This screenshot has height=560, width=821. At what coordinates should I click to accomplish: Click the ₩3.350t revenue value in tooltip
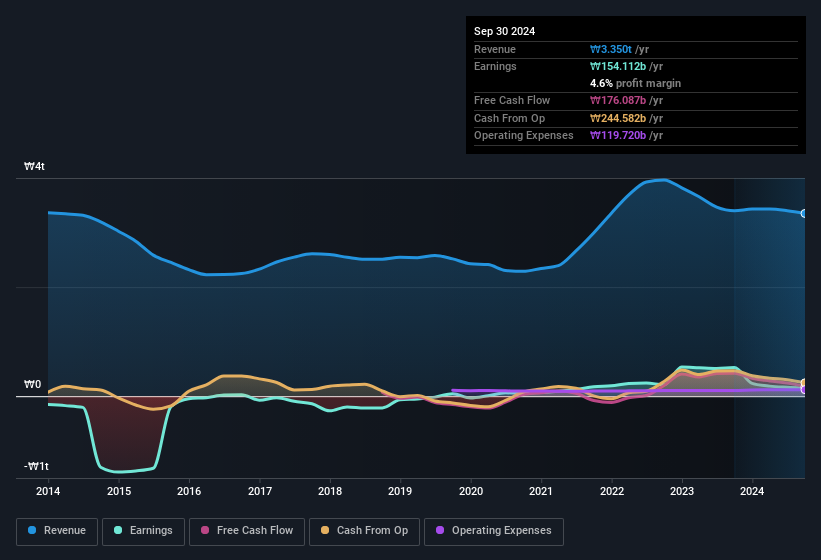click(x=613, y=49)
